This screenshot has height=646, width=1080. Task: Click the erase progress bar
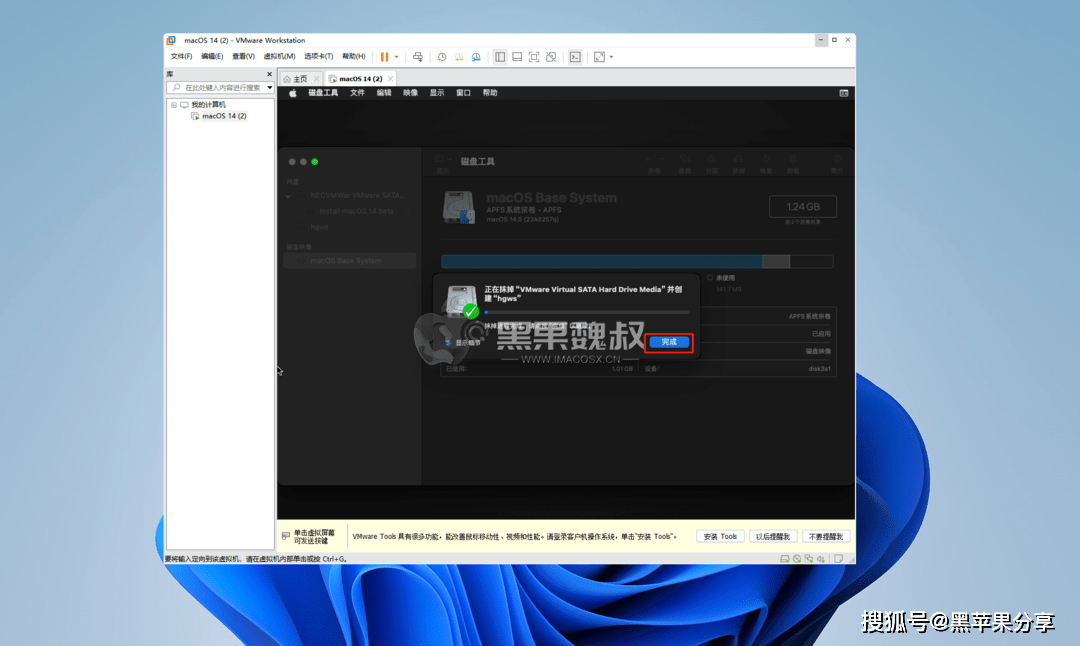(587, 313)
